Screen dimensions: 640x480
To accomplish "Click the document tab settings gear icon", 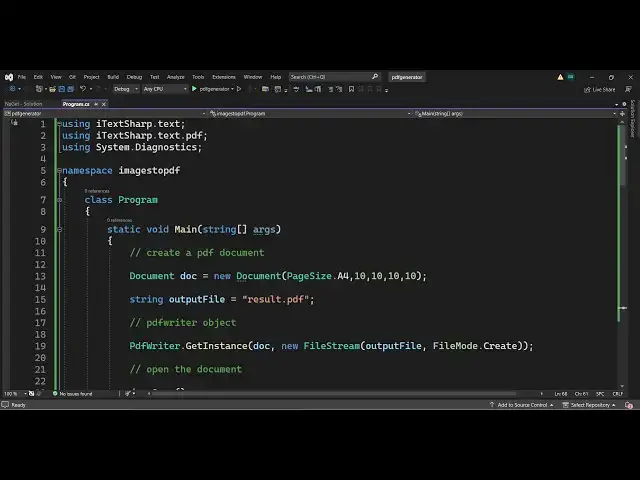I will (x=624, y=104).
